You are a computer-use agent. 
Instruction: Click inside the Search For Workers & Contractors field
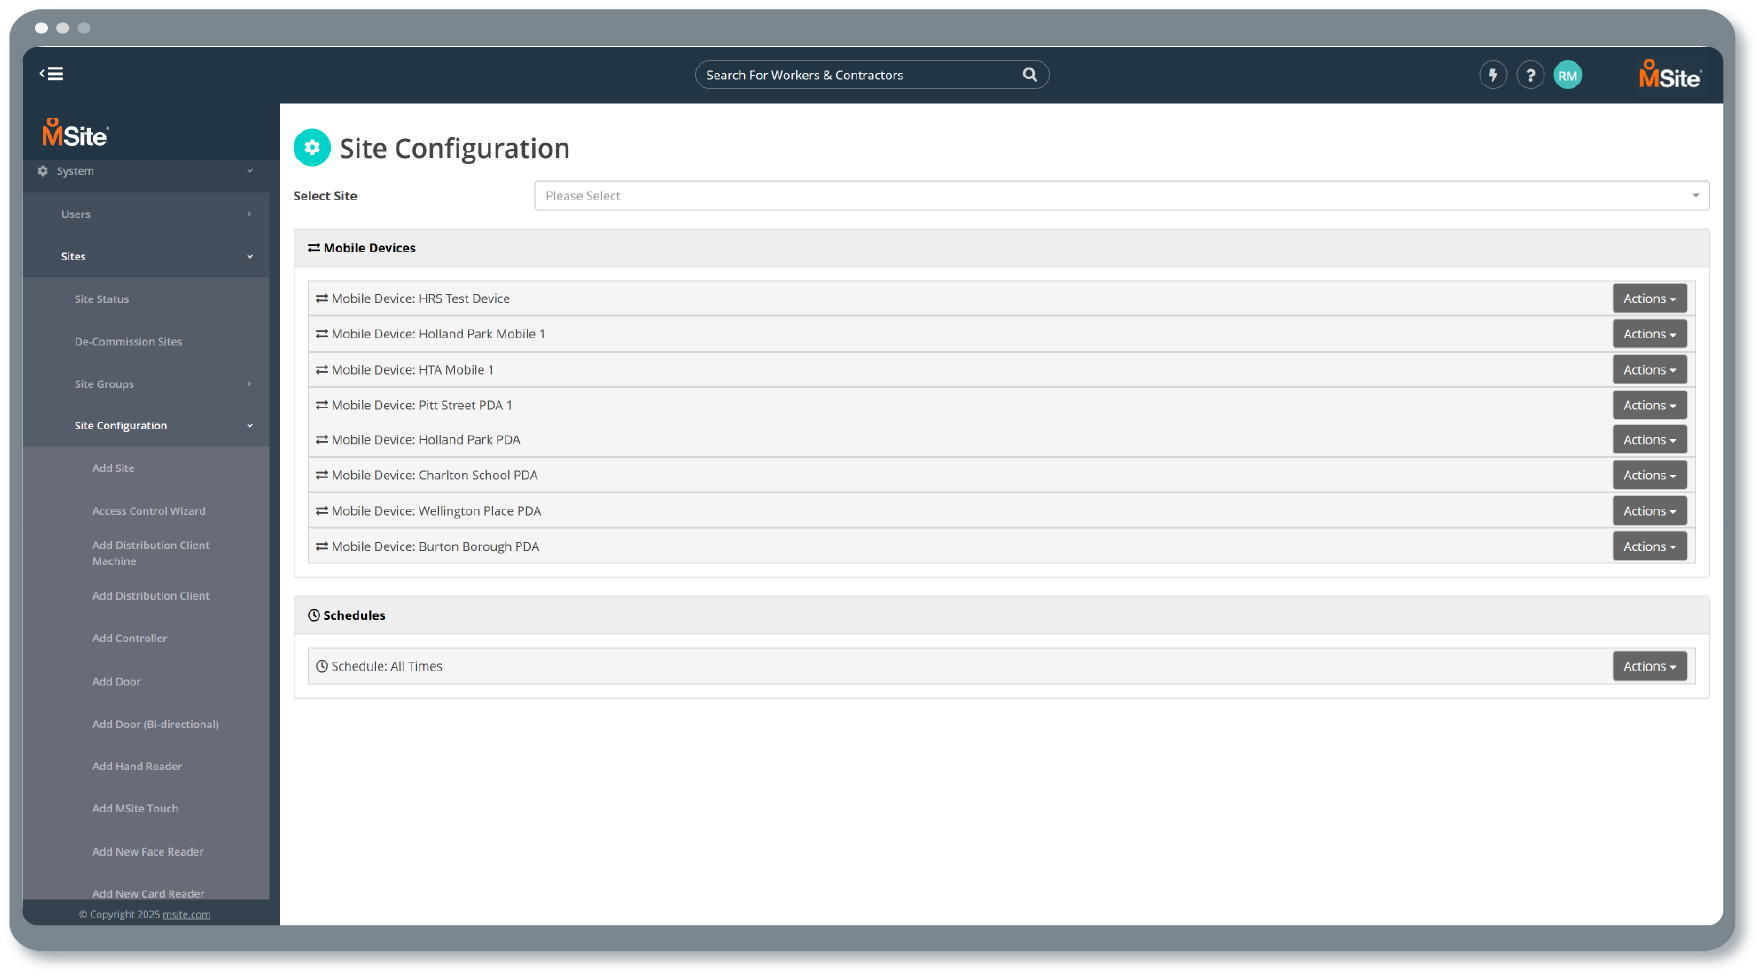pos(850,74)
